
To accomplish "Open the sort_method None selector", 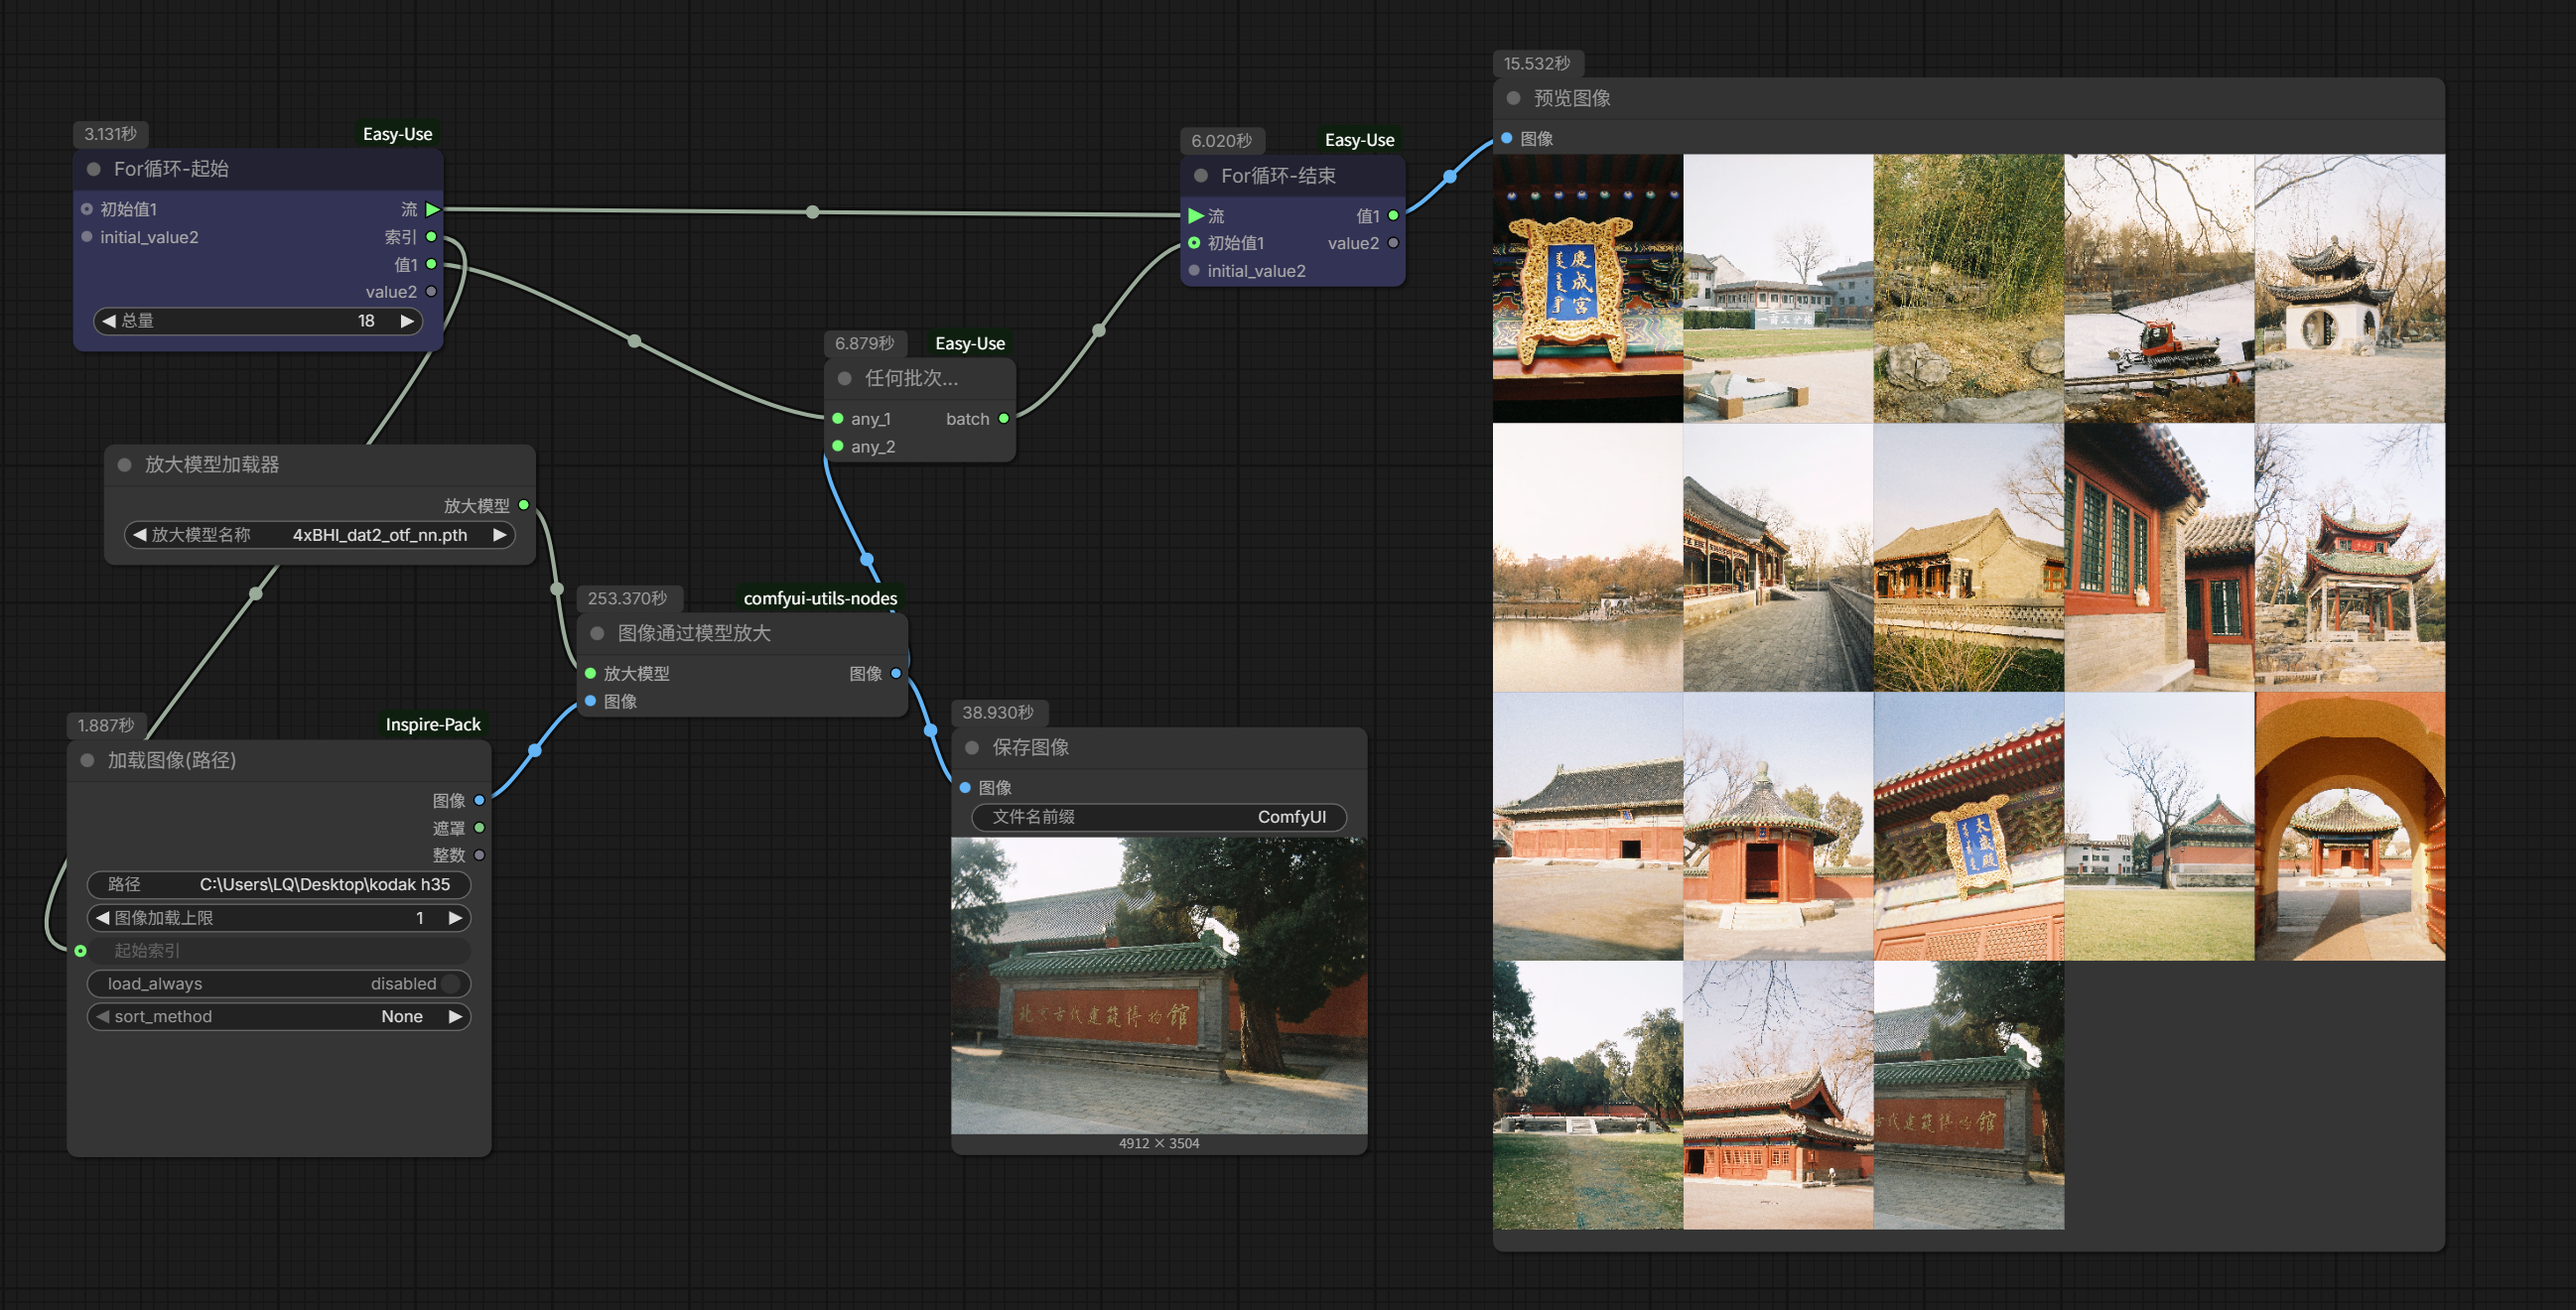I will 402,1016.
